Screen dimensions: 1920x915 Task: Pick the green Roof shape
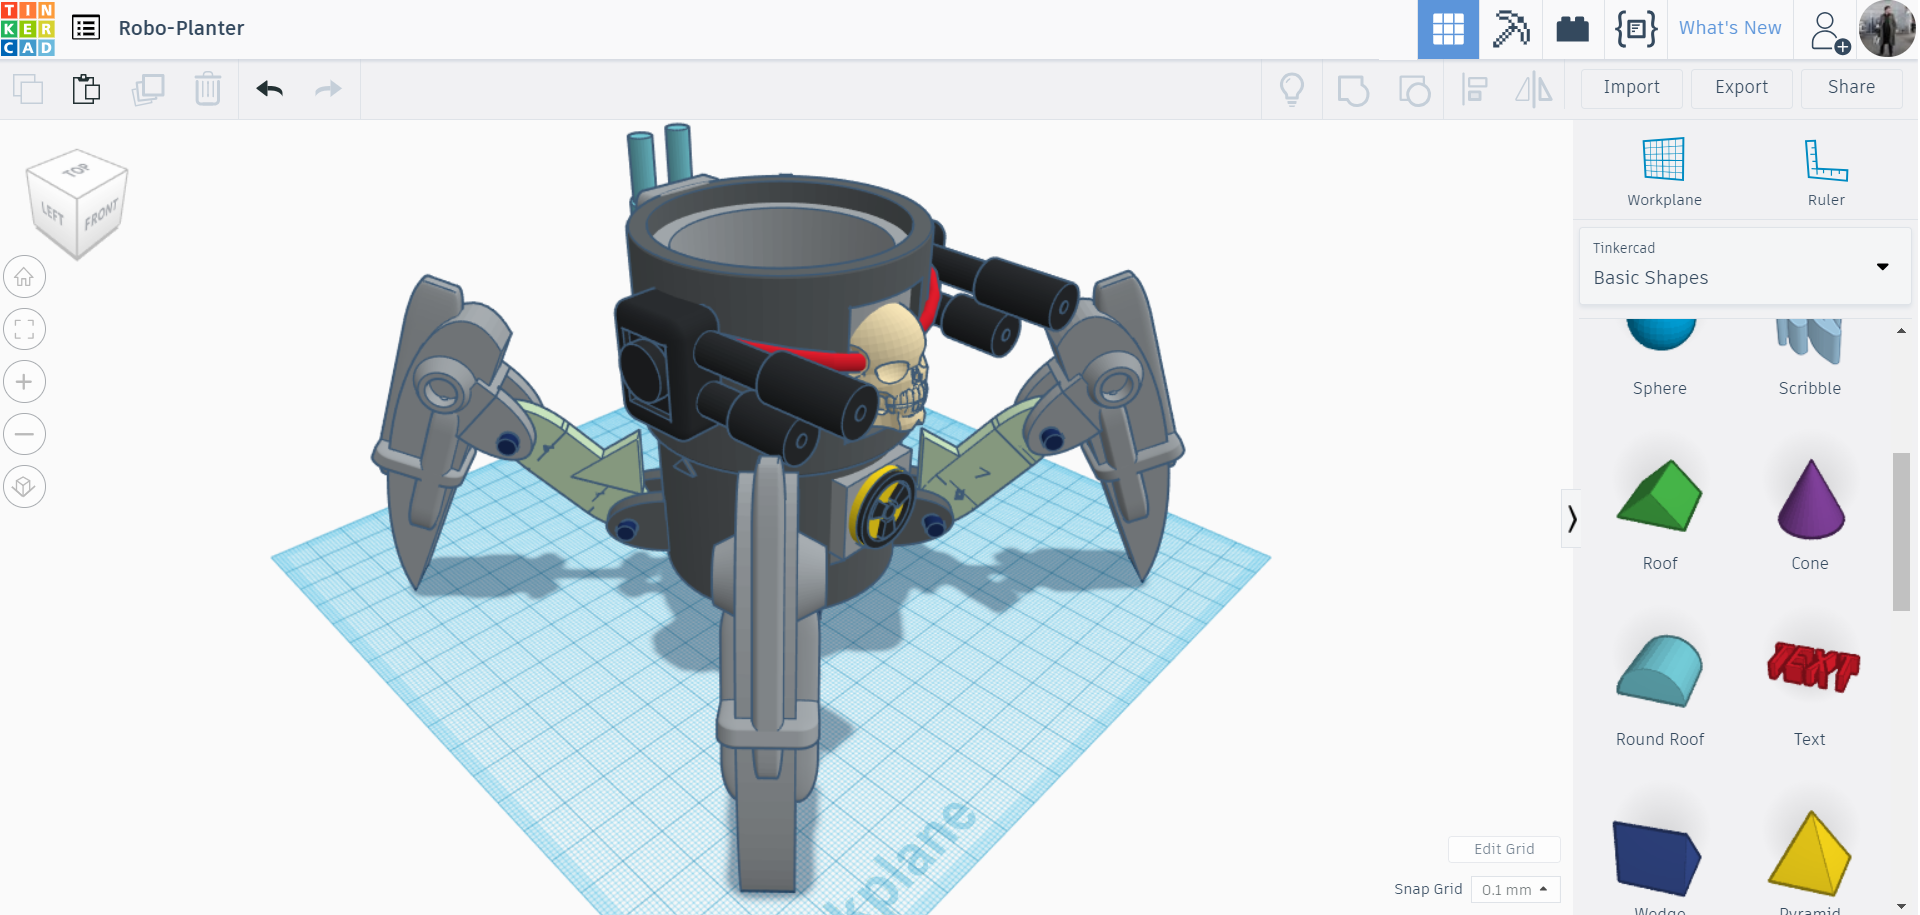[x=1660, y=514]
